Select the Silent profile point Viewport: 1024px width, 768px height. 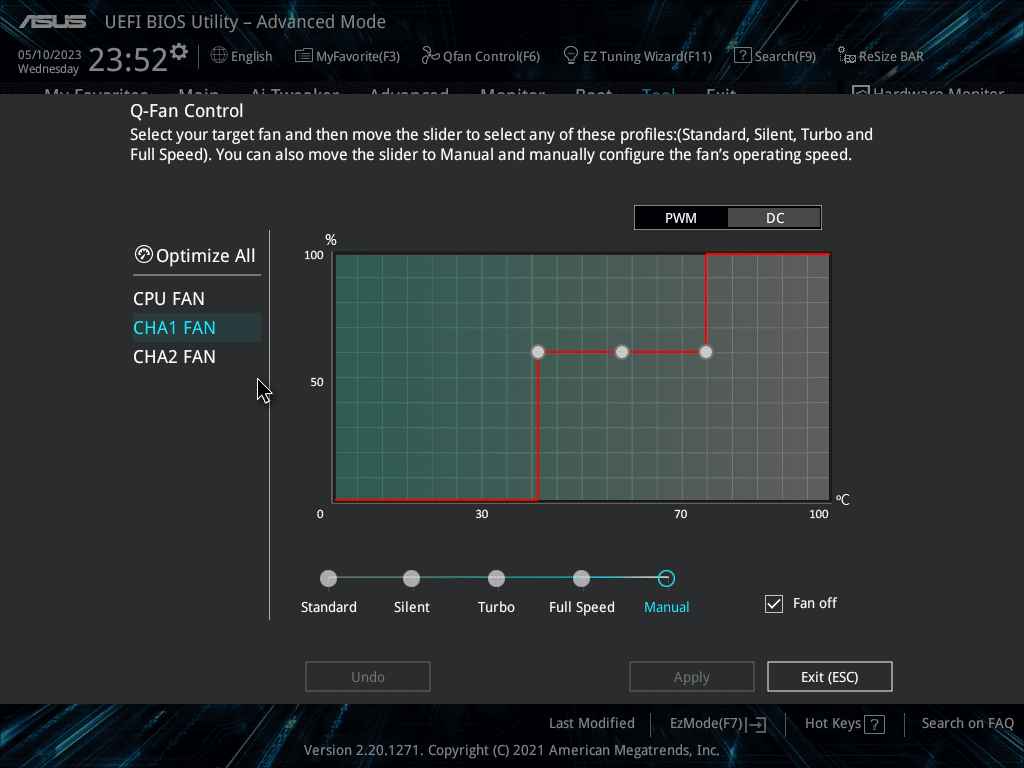coord(411,578)
